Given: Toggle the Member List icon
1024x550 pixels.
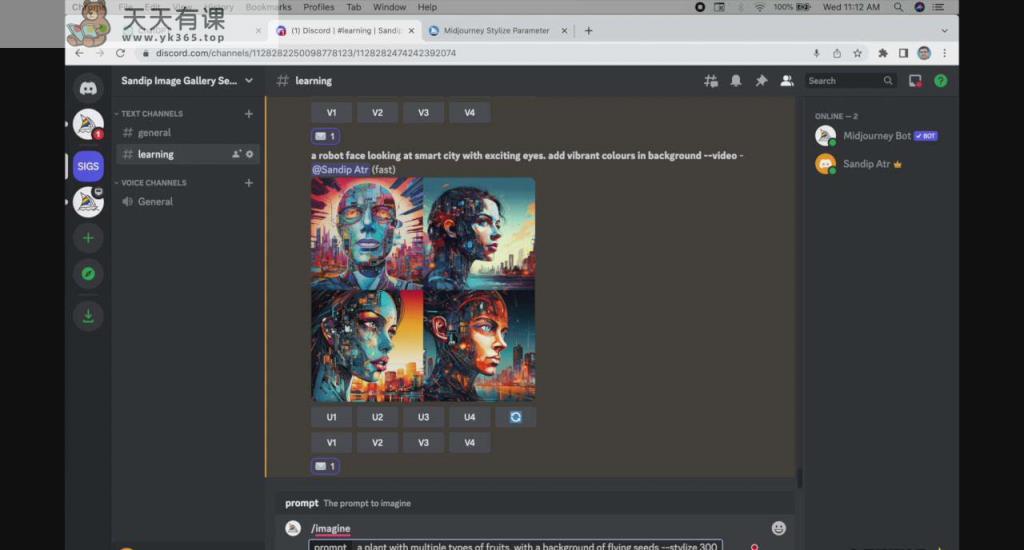Looking at the screenshot, I should [x=786, y=81].
